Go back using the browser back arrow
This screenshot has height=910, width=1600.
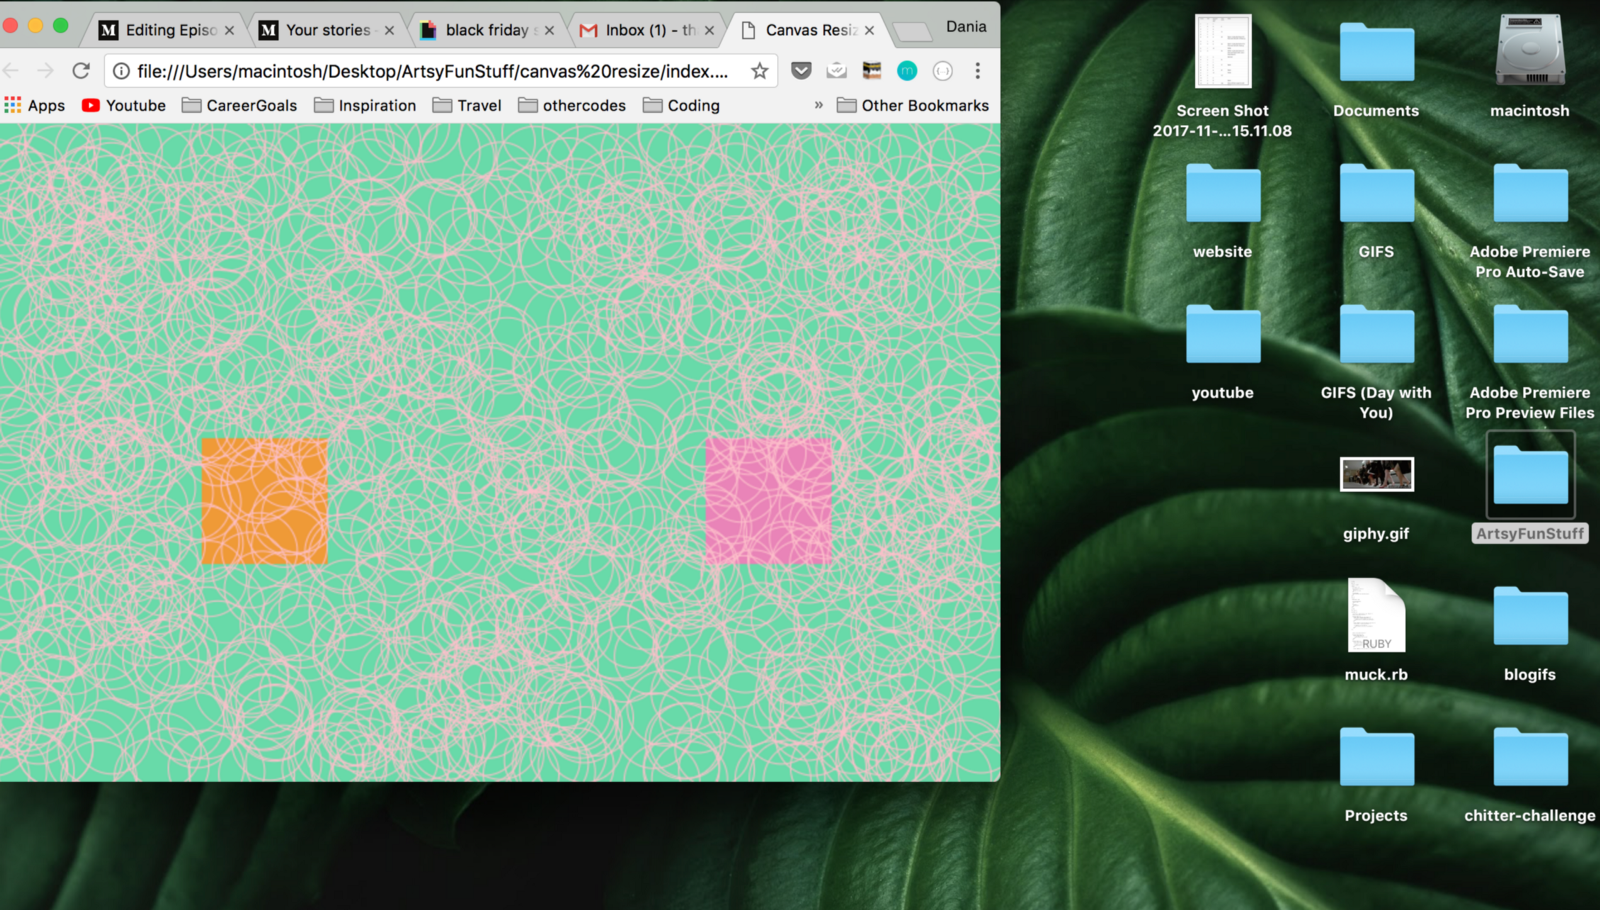click(11, 70)
